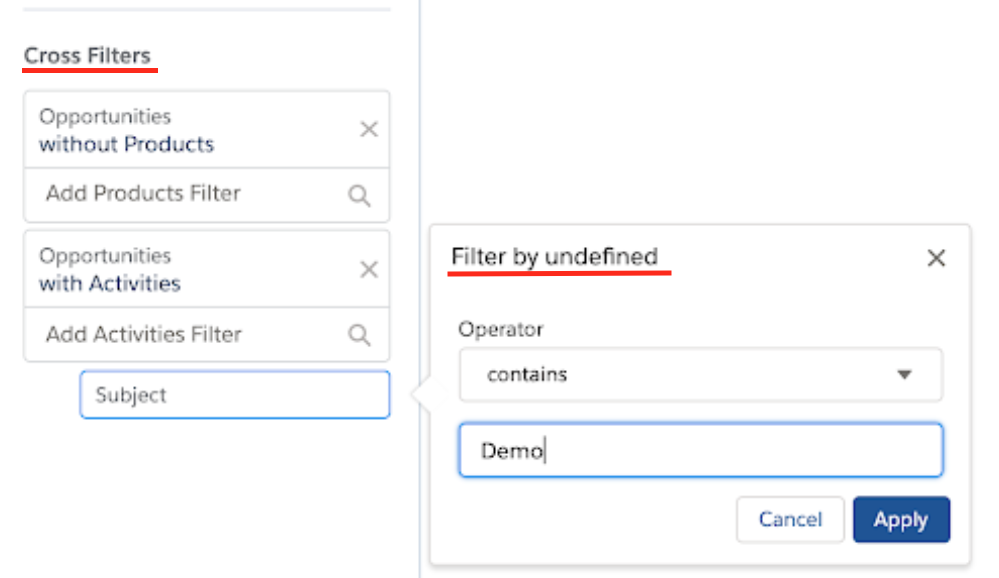Open the with Activities link
This screenshot has height=578, width=999.
[110, 284]
